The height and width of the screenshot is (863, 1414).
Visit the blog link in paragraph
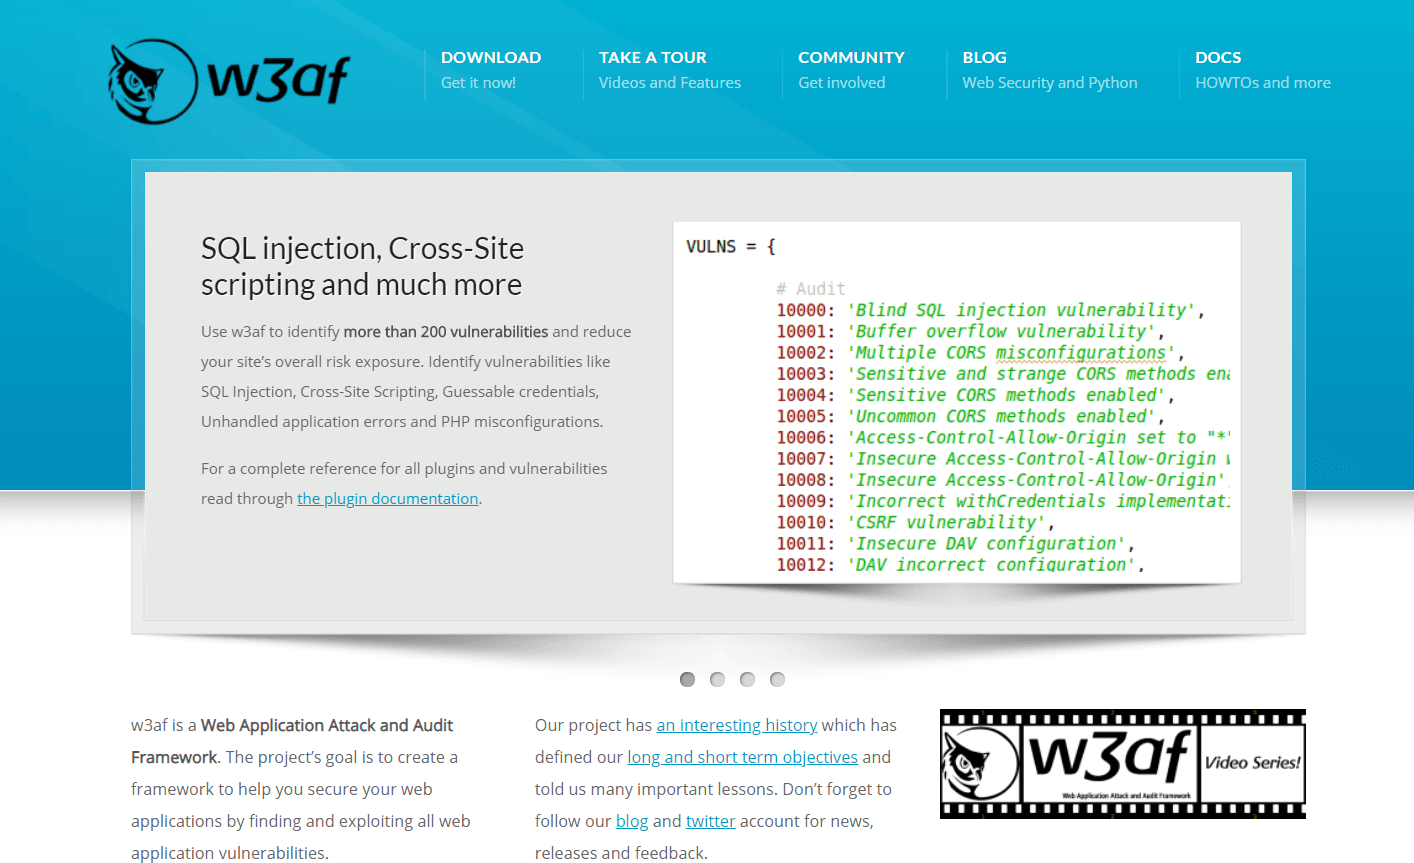(632, 821)
